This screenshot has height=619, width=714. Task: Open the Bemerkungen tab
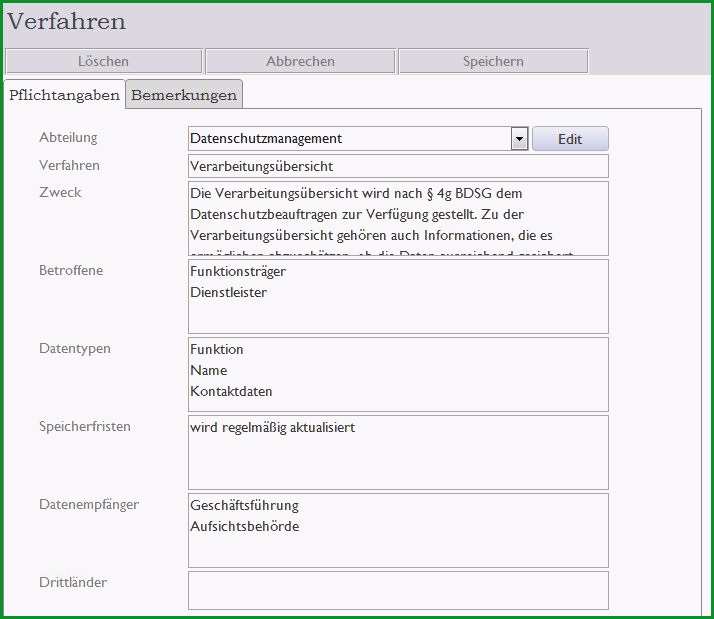pyautogui.click(x=184, y=95)
